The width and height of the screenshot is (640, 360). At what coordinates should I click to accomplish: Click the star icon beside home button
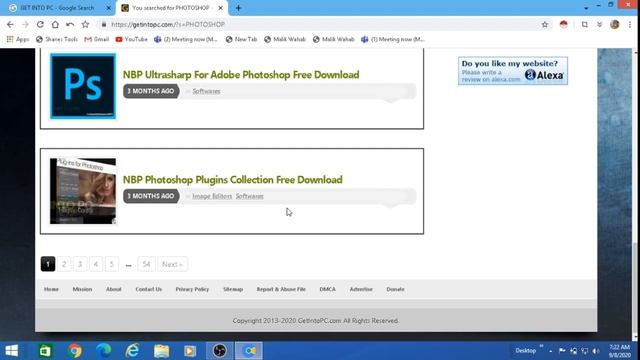click(85, 24)
